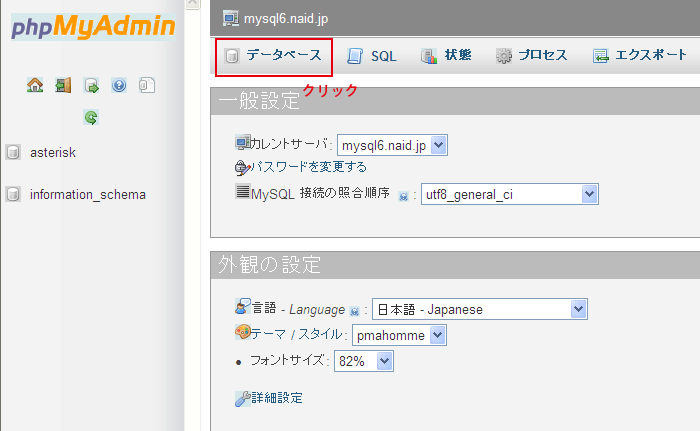Viewport: 700px width, 431px height.
Task: Open the query window icon
Action: pos(91,85)
